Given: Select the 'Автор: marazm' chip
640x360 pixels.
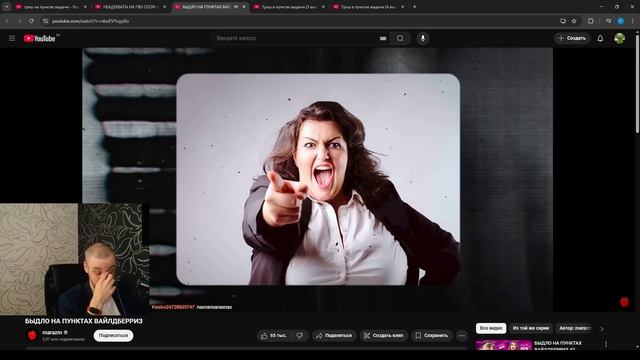Looking at the screenshot, I should tap(574, 328).
